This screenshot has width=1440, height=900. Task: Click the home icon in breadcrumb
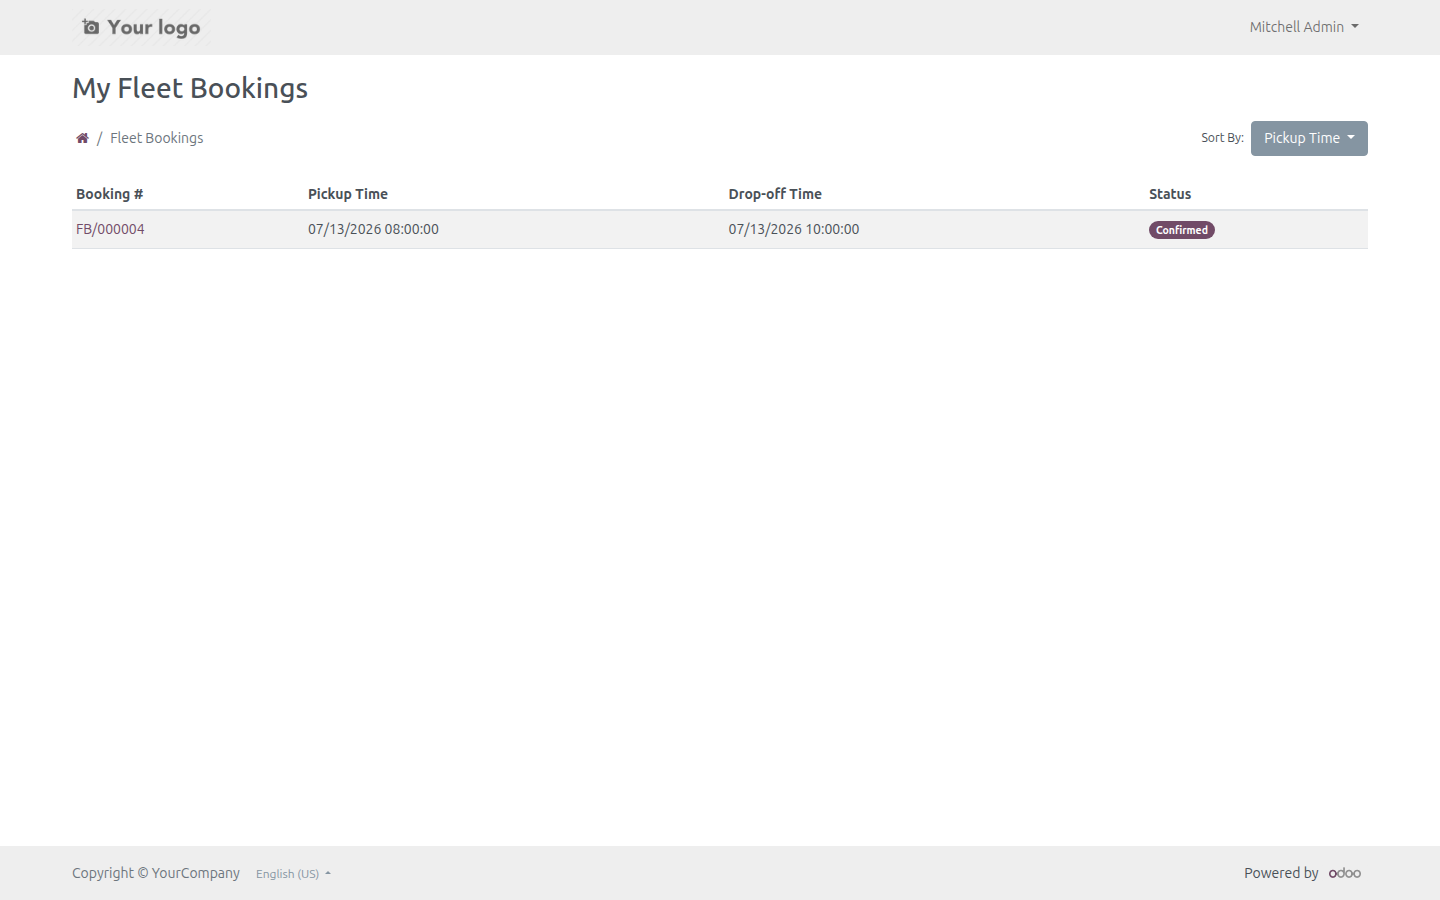coord(82,138)
